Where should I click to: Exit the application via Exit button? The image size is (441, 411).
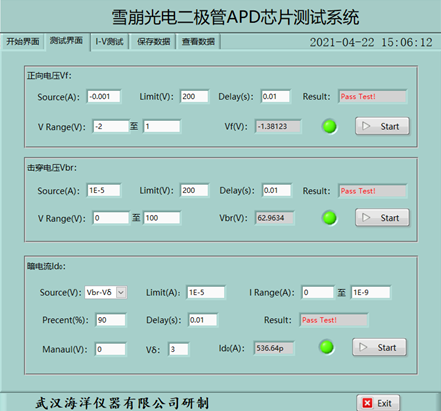click(x=378, y=403)
